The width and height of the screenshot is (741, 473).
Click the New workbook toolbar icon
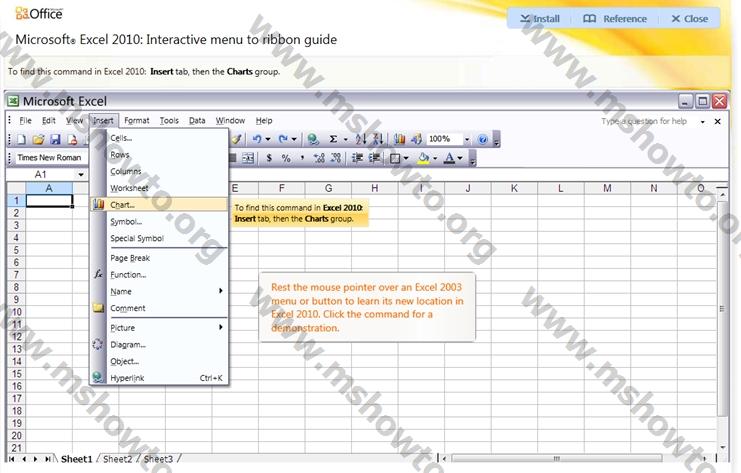coord(21,140)
